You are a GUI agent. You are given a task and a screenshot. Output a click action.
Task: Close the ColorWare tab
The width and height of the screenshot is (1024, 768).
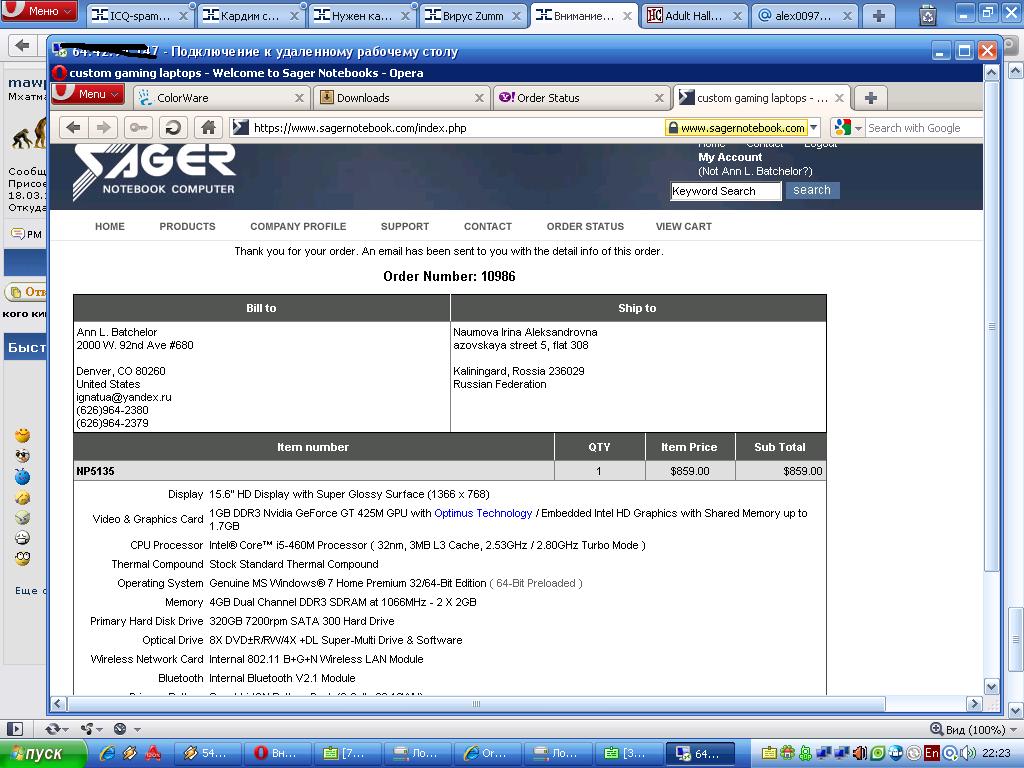coord(299,98)
